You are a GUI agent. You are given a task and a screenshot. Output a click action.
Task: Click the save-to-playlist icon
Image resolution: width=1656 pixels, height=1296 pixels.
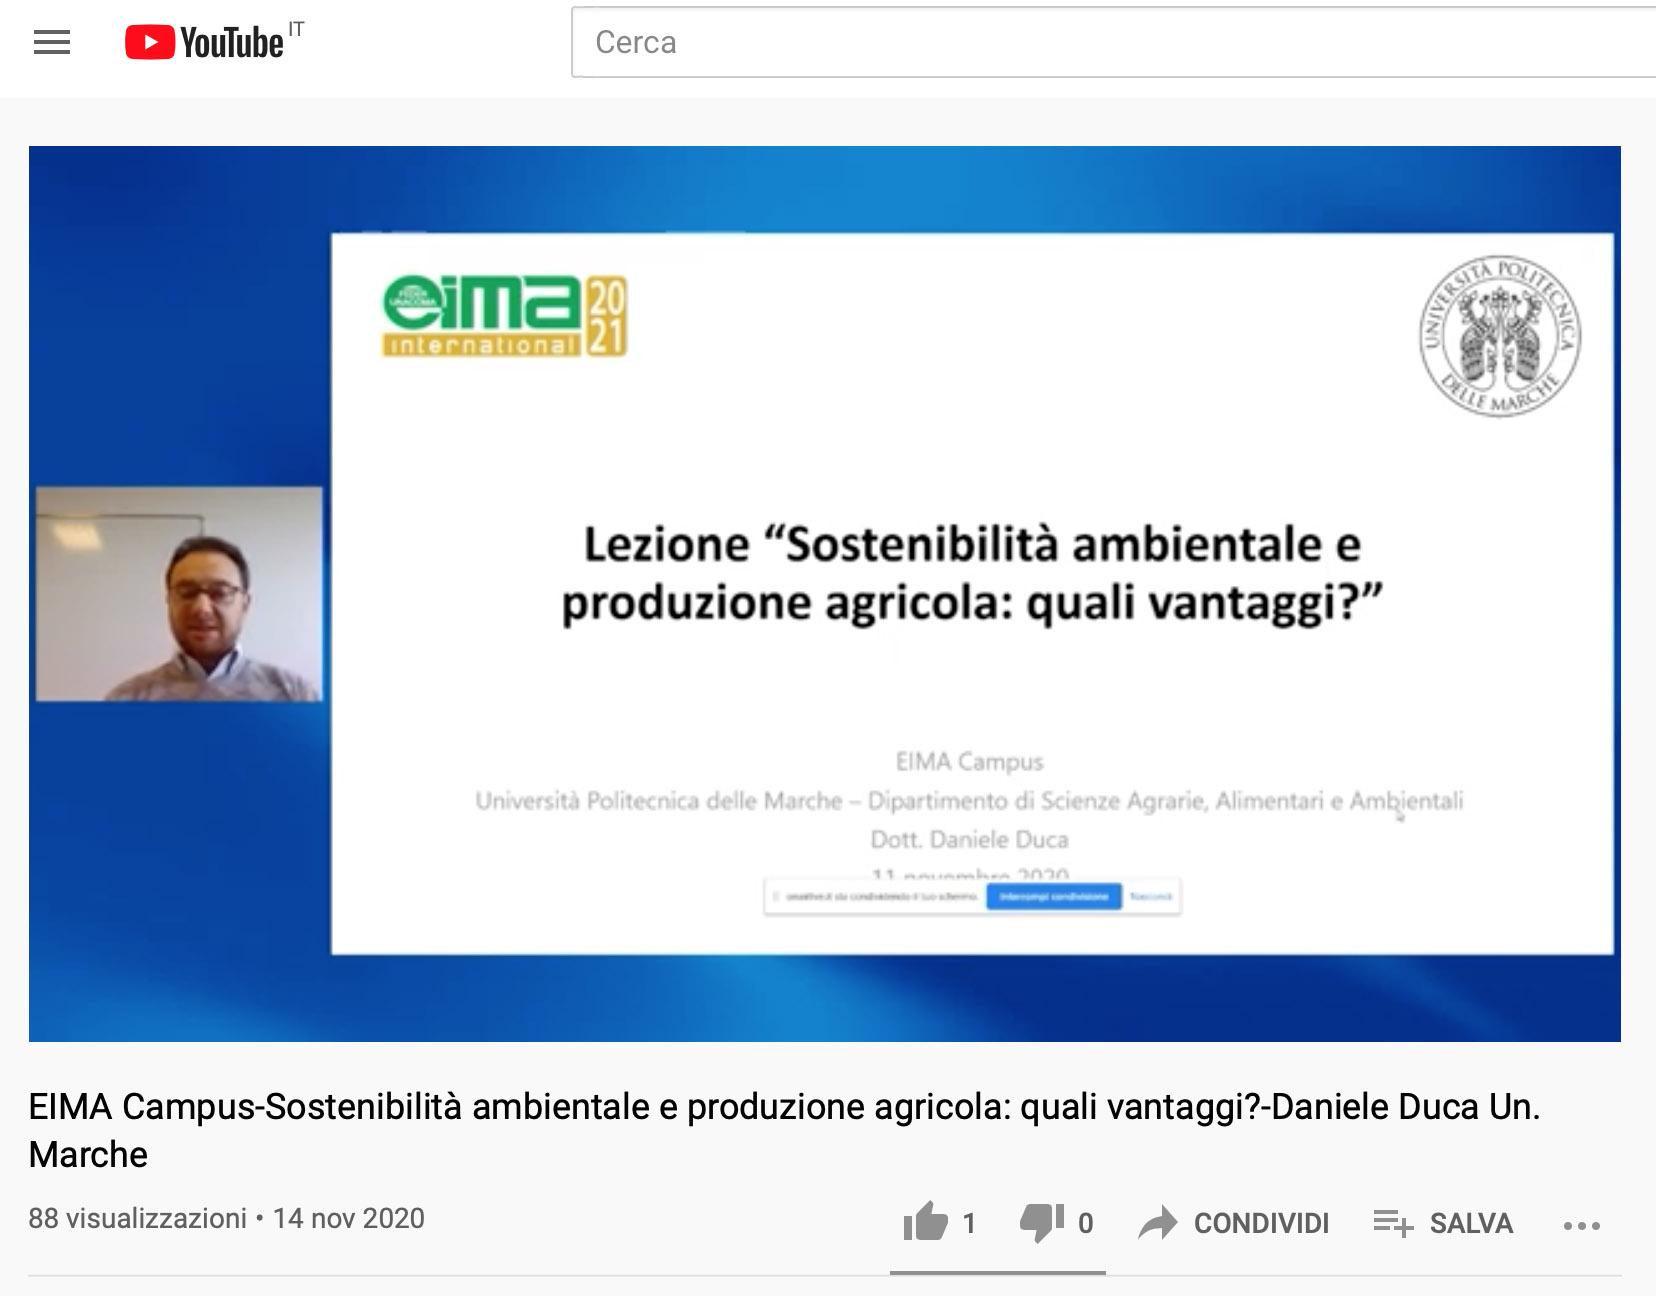point(1393,1222)
